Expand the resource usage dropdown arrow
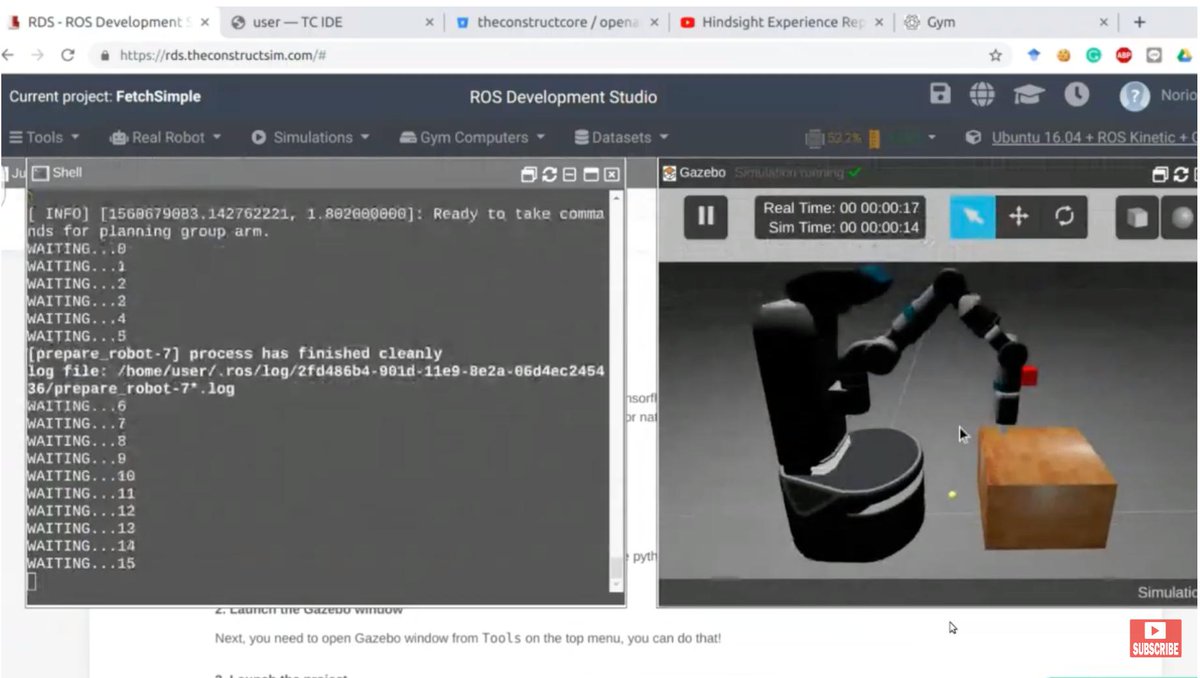1200x678 pixels. click(x=932, y=138)
